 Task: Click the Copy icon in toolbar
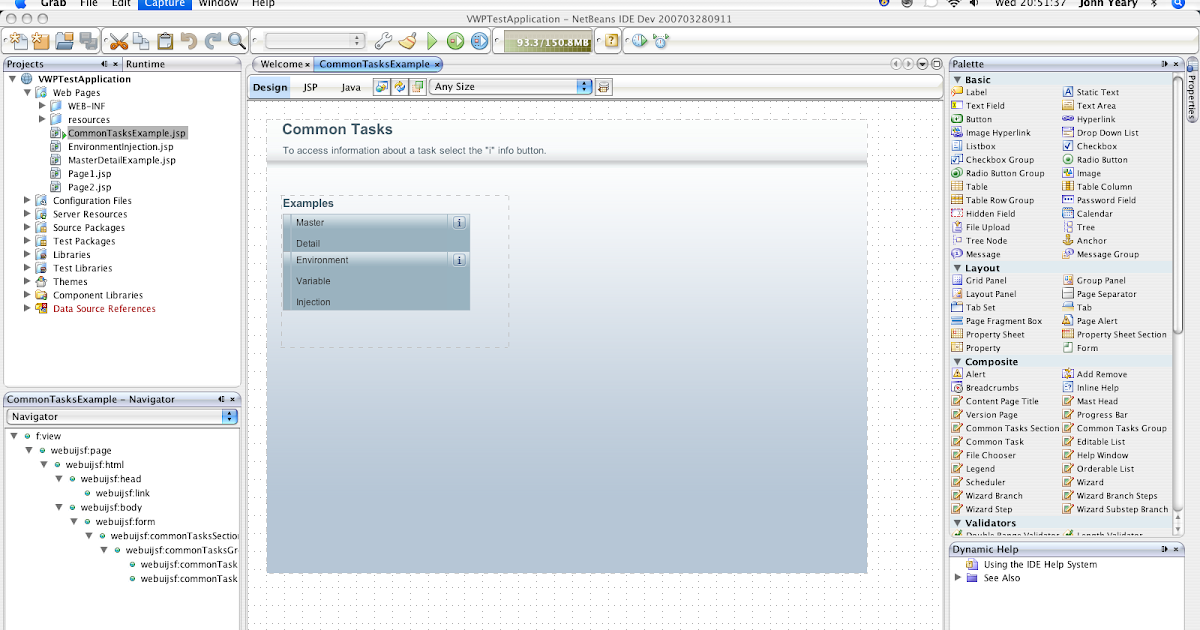tap(142, 41)
